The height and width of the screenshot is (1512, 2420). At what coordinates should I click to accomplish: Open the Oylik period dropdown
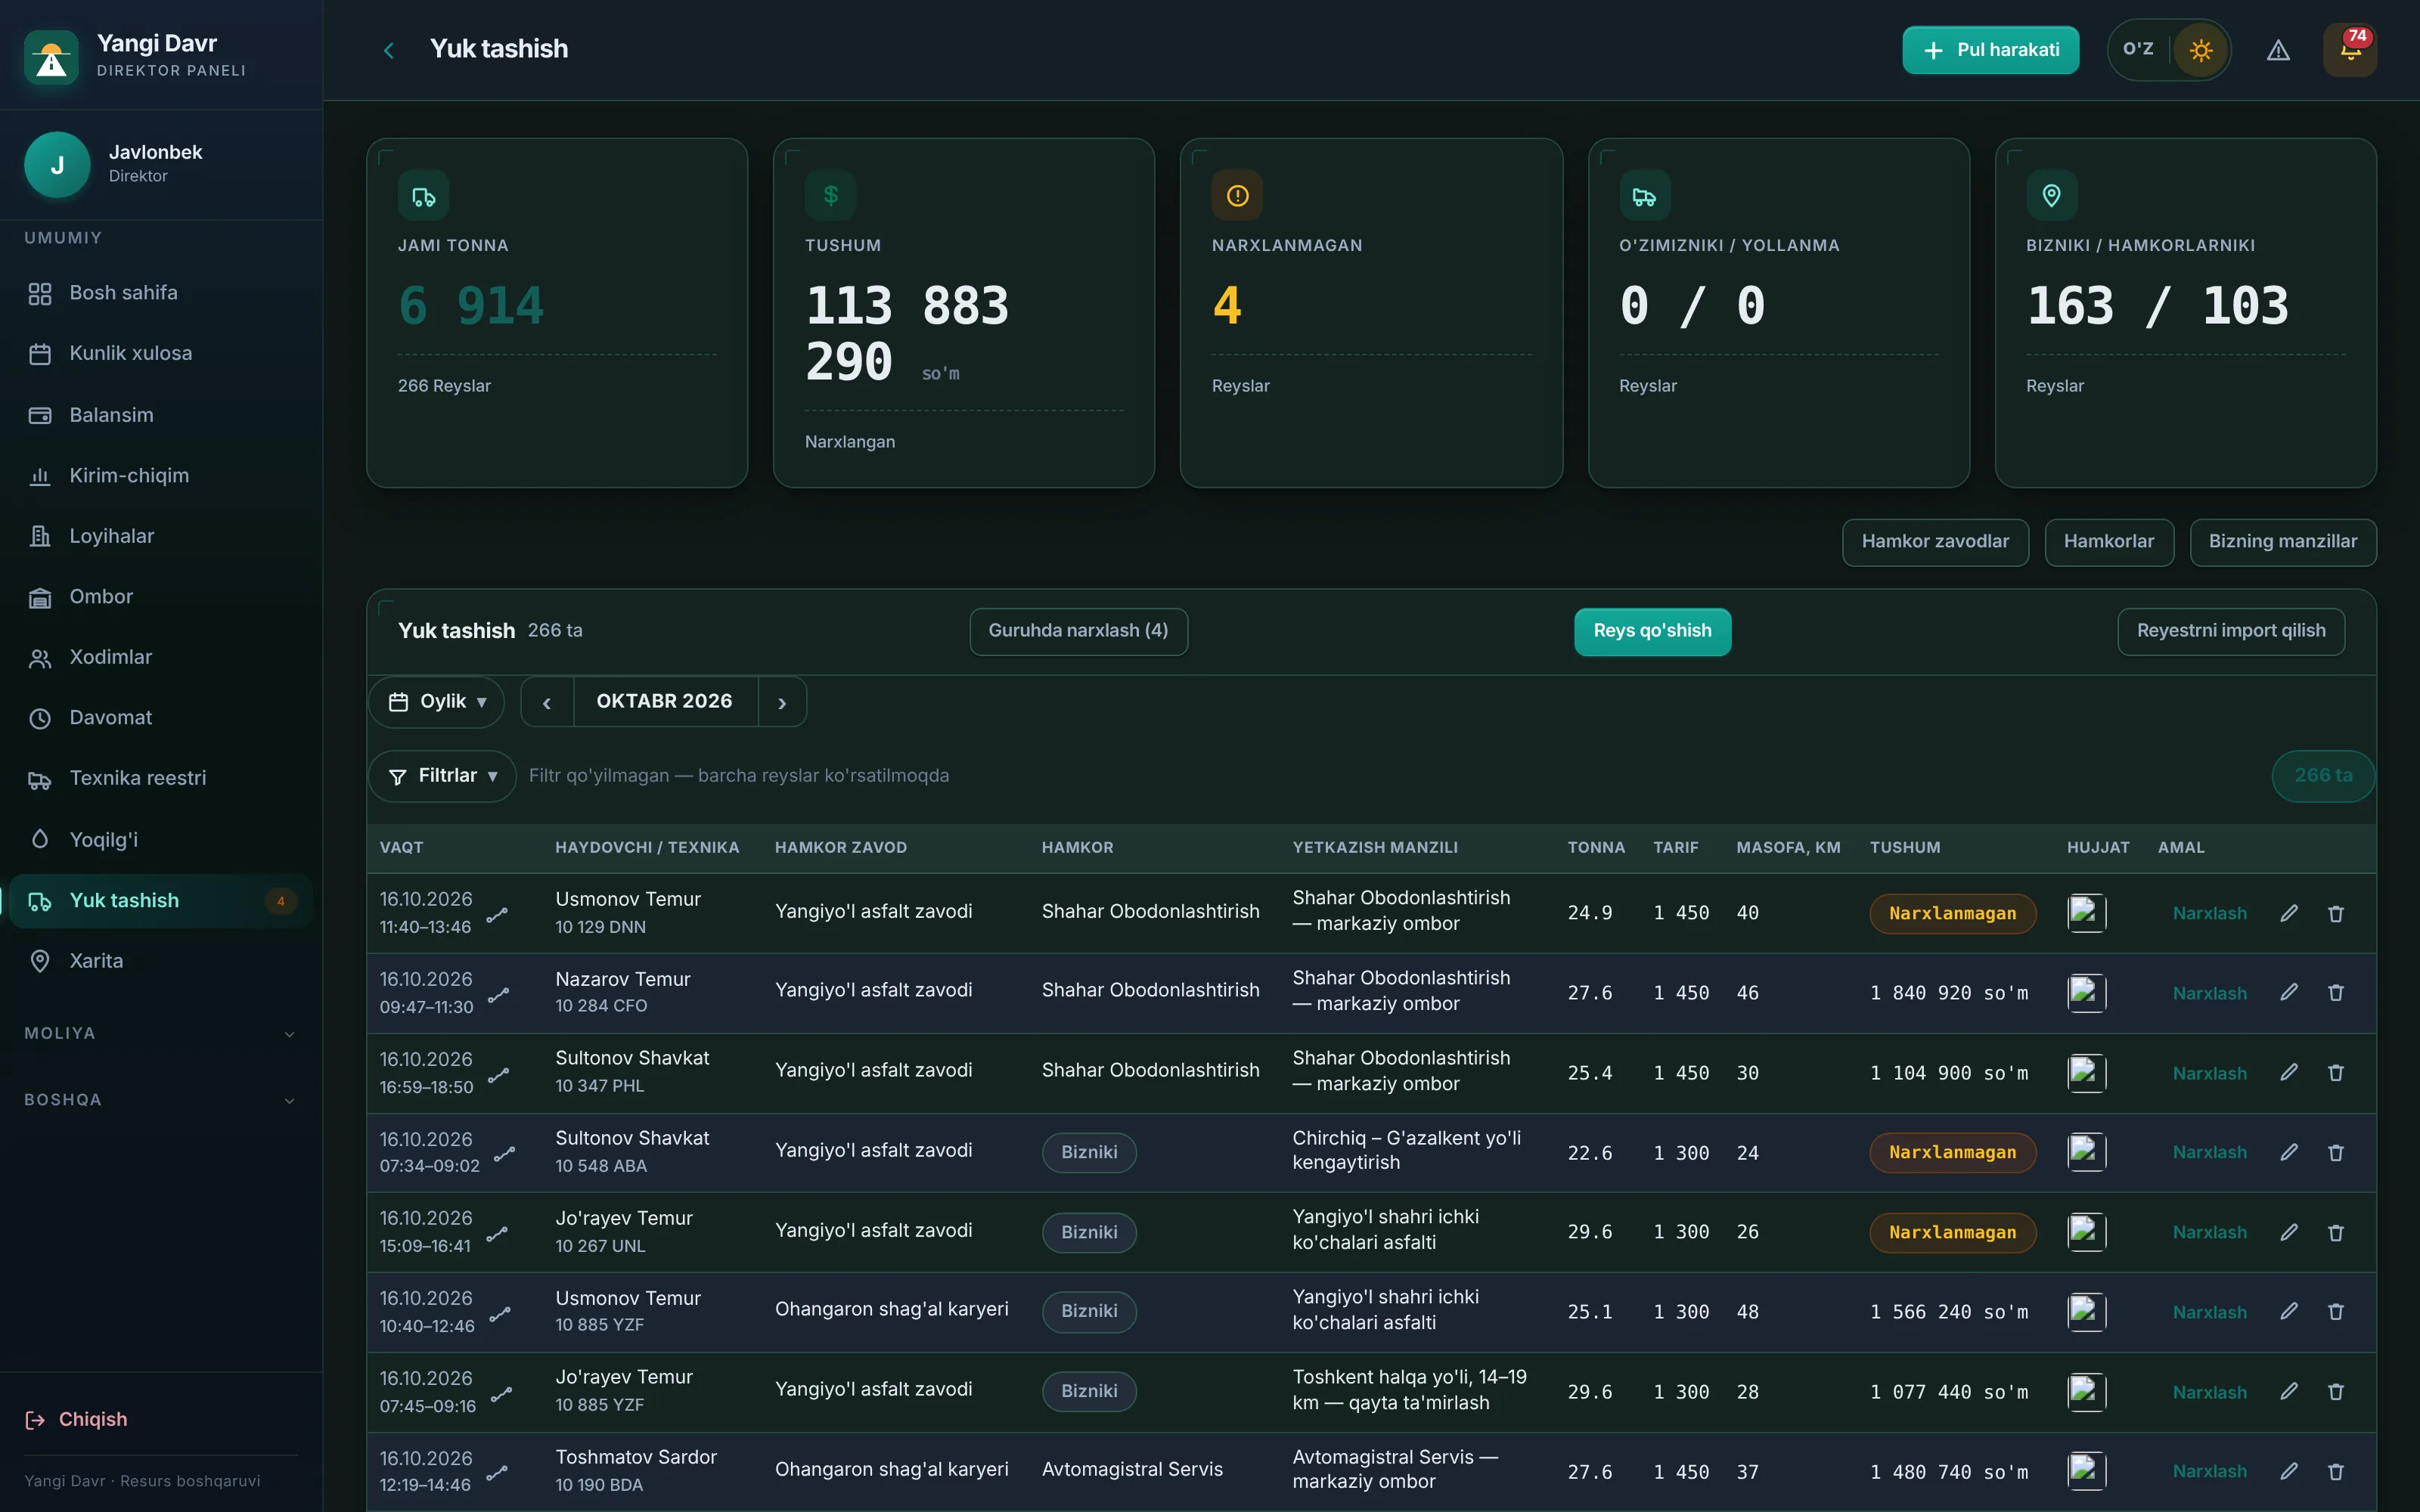[x=437, y=702]
